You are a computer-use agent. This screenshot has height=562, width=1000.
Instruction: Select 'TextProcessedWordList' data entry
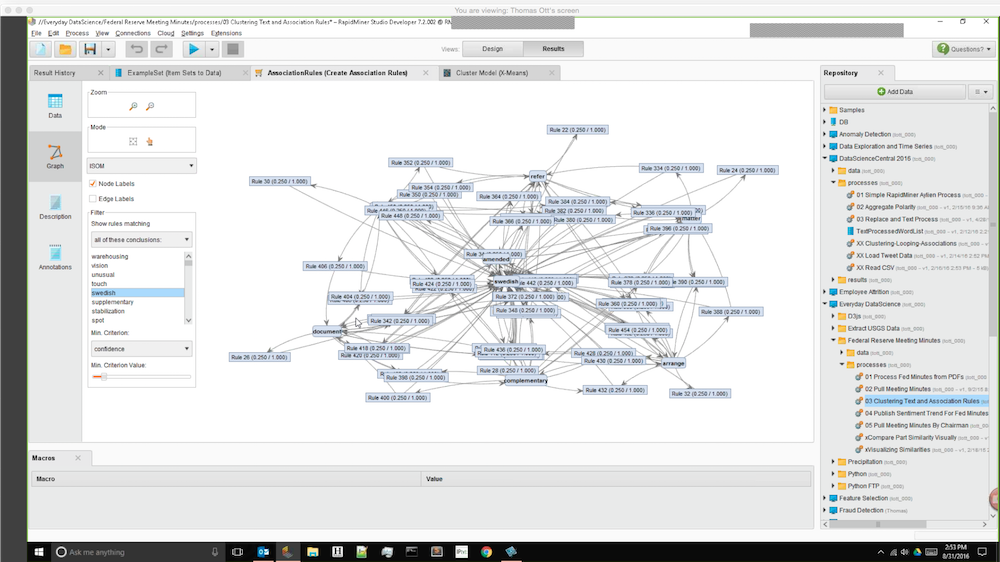click(890, 232)
